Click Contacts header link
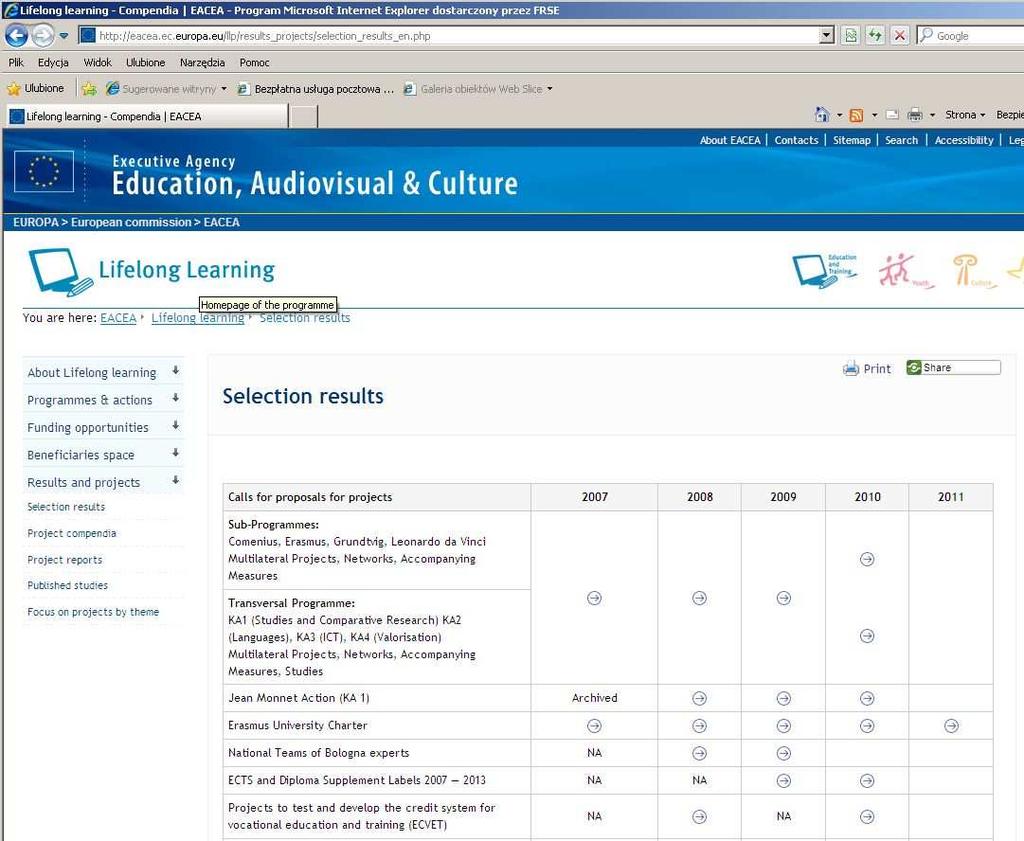Screen dimensions: 1024x841 point(796,140)
